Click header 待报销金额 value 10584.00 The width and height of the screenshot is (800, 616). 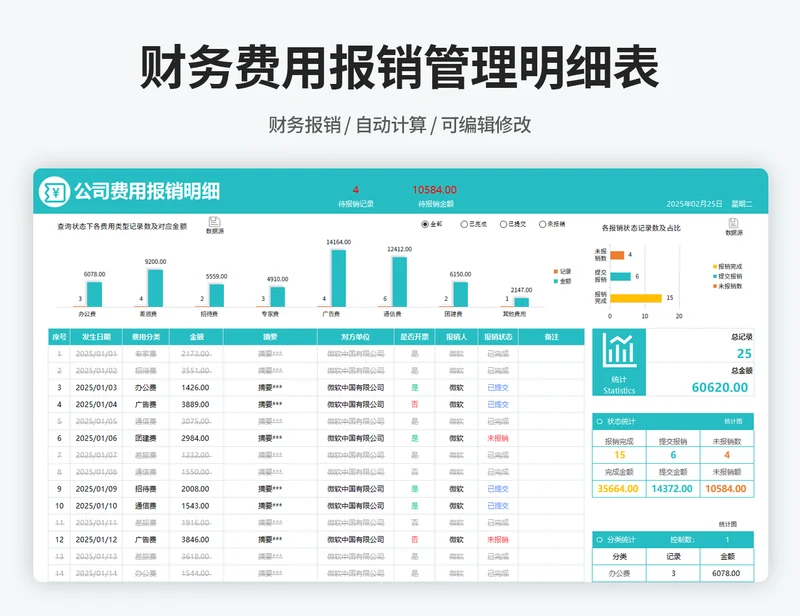(x=435, y=190)
